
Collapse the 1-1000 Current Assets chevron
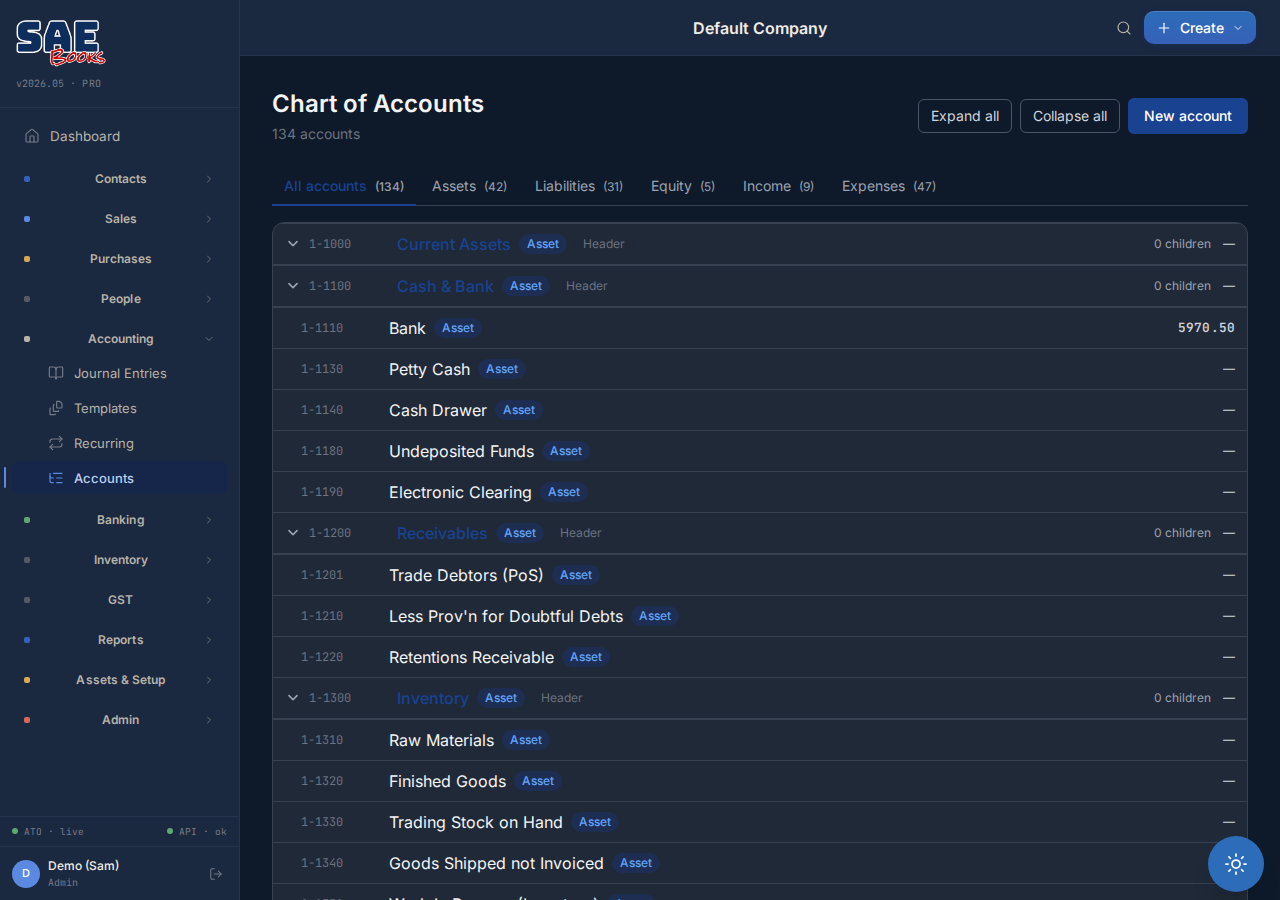293,244
